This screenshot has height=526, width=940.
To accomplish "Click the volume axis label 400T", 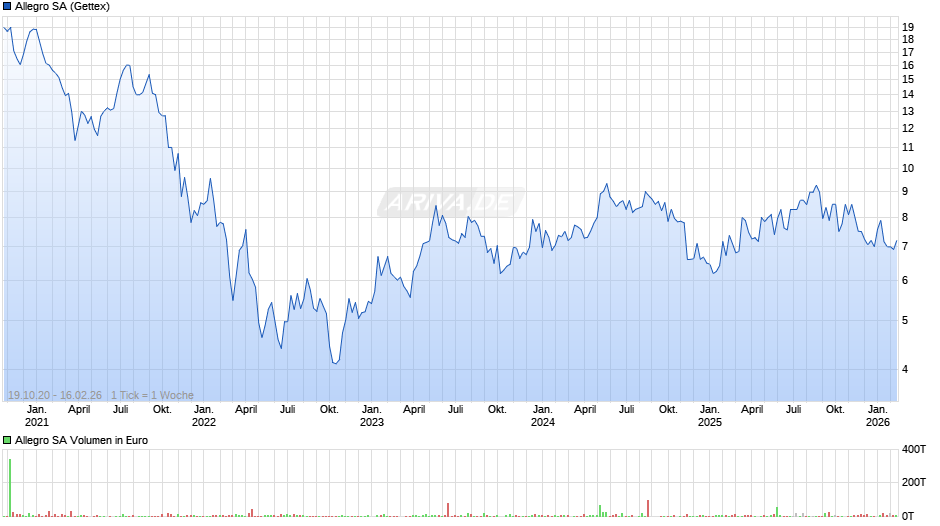I will 914,449.
